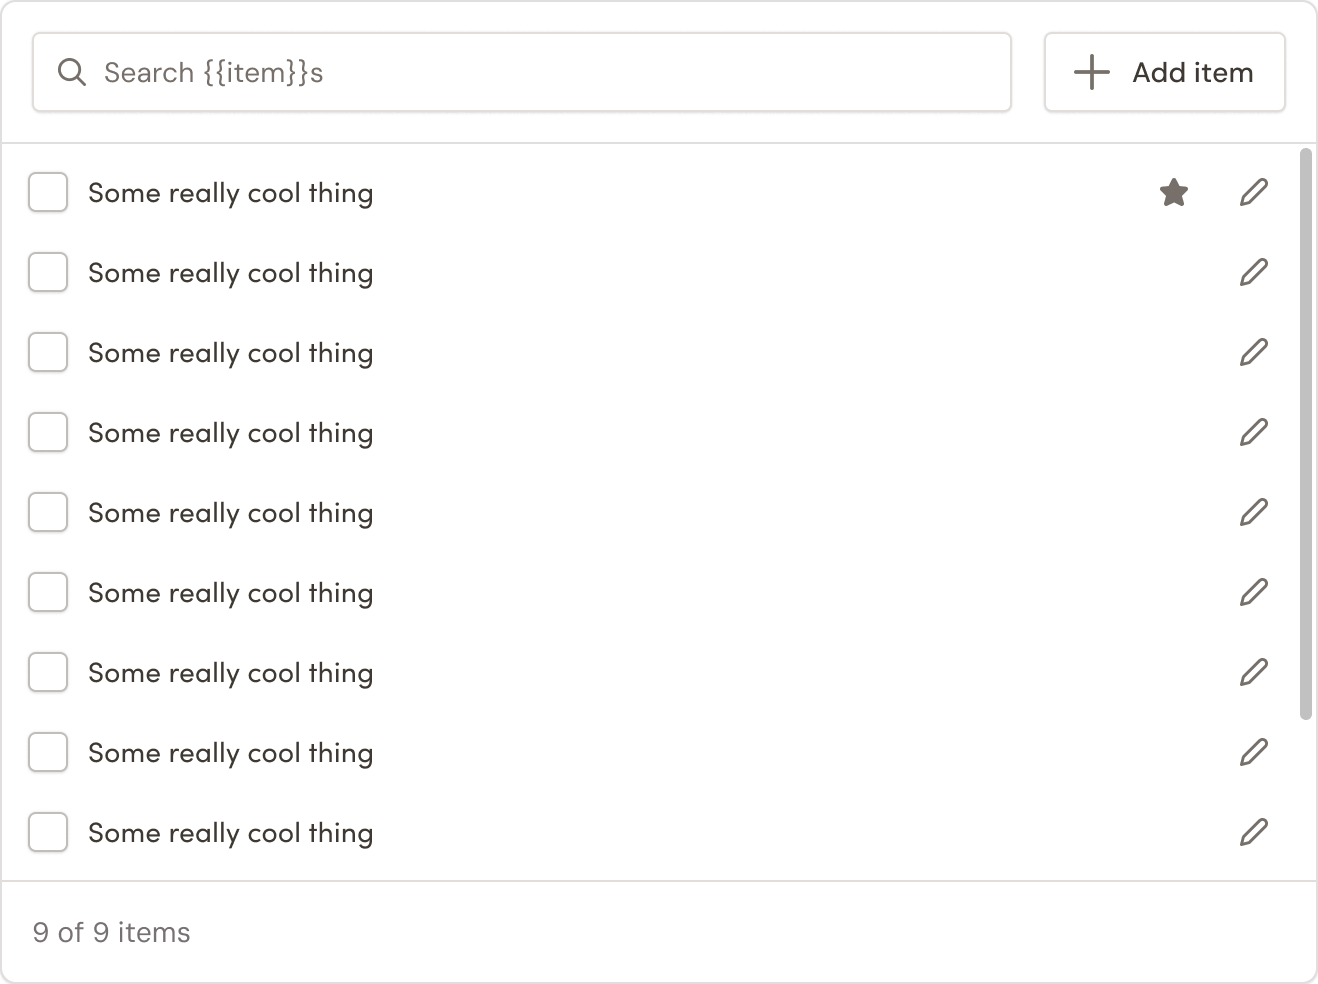Click the Add item button
The height and width of the screenshot is (984, 1318).
point(1165,72)
